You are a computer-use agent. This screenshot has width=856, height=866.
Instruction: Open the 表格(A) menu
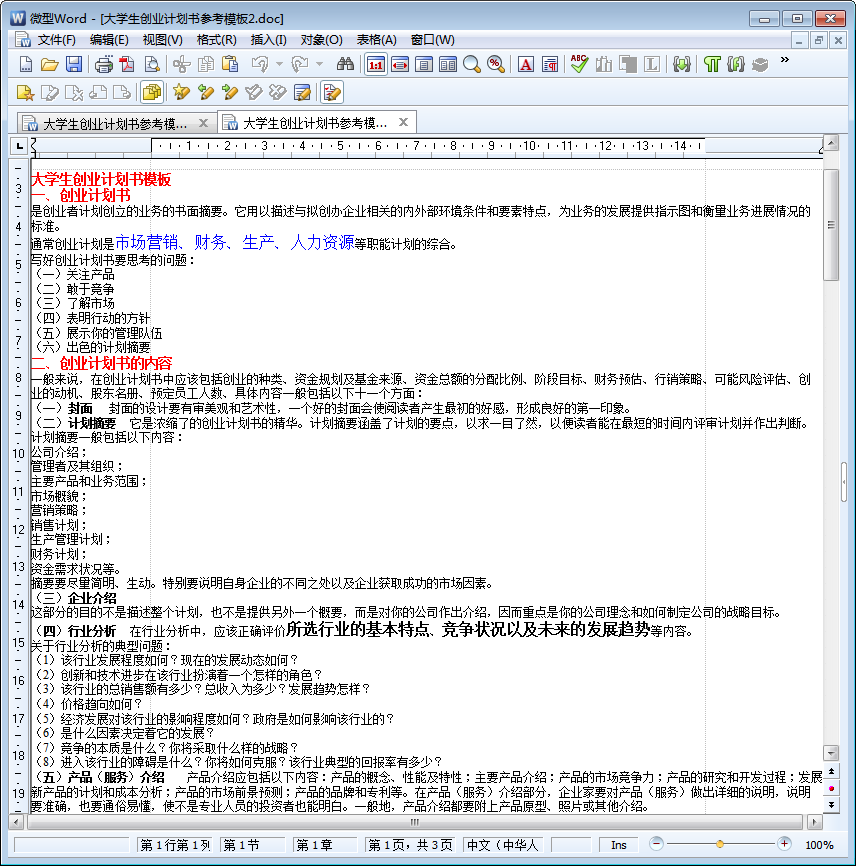(x=377, y=40)
